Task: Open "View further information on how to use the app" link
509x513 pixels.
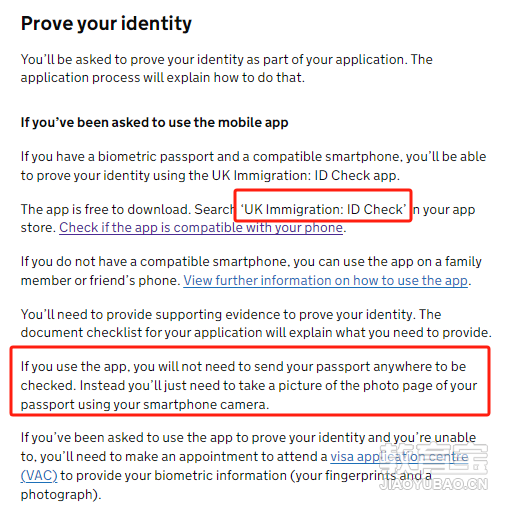Action: click(325, 281)
